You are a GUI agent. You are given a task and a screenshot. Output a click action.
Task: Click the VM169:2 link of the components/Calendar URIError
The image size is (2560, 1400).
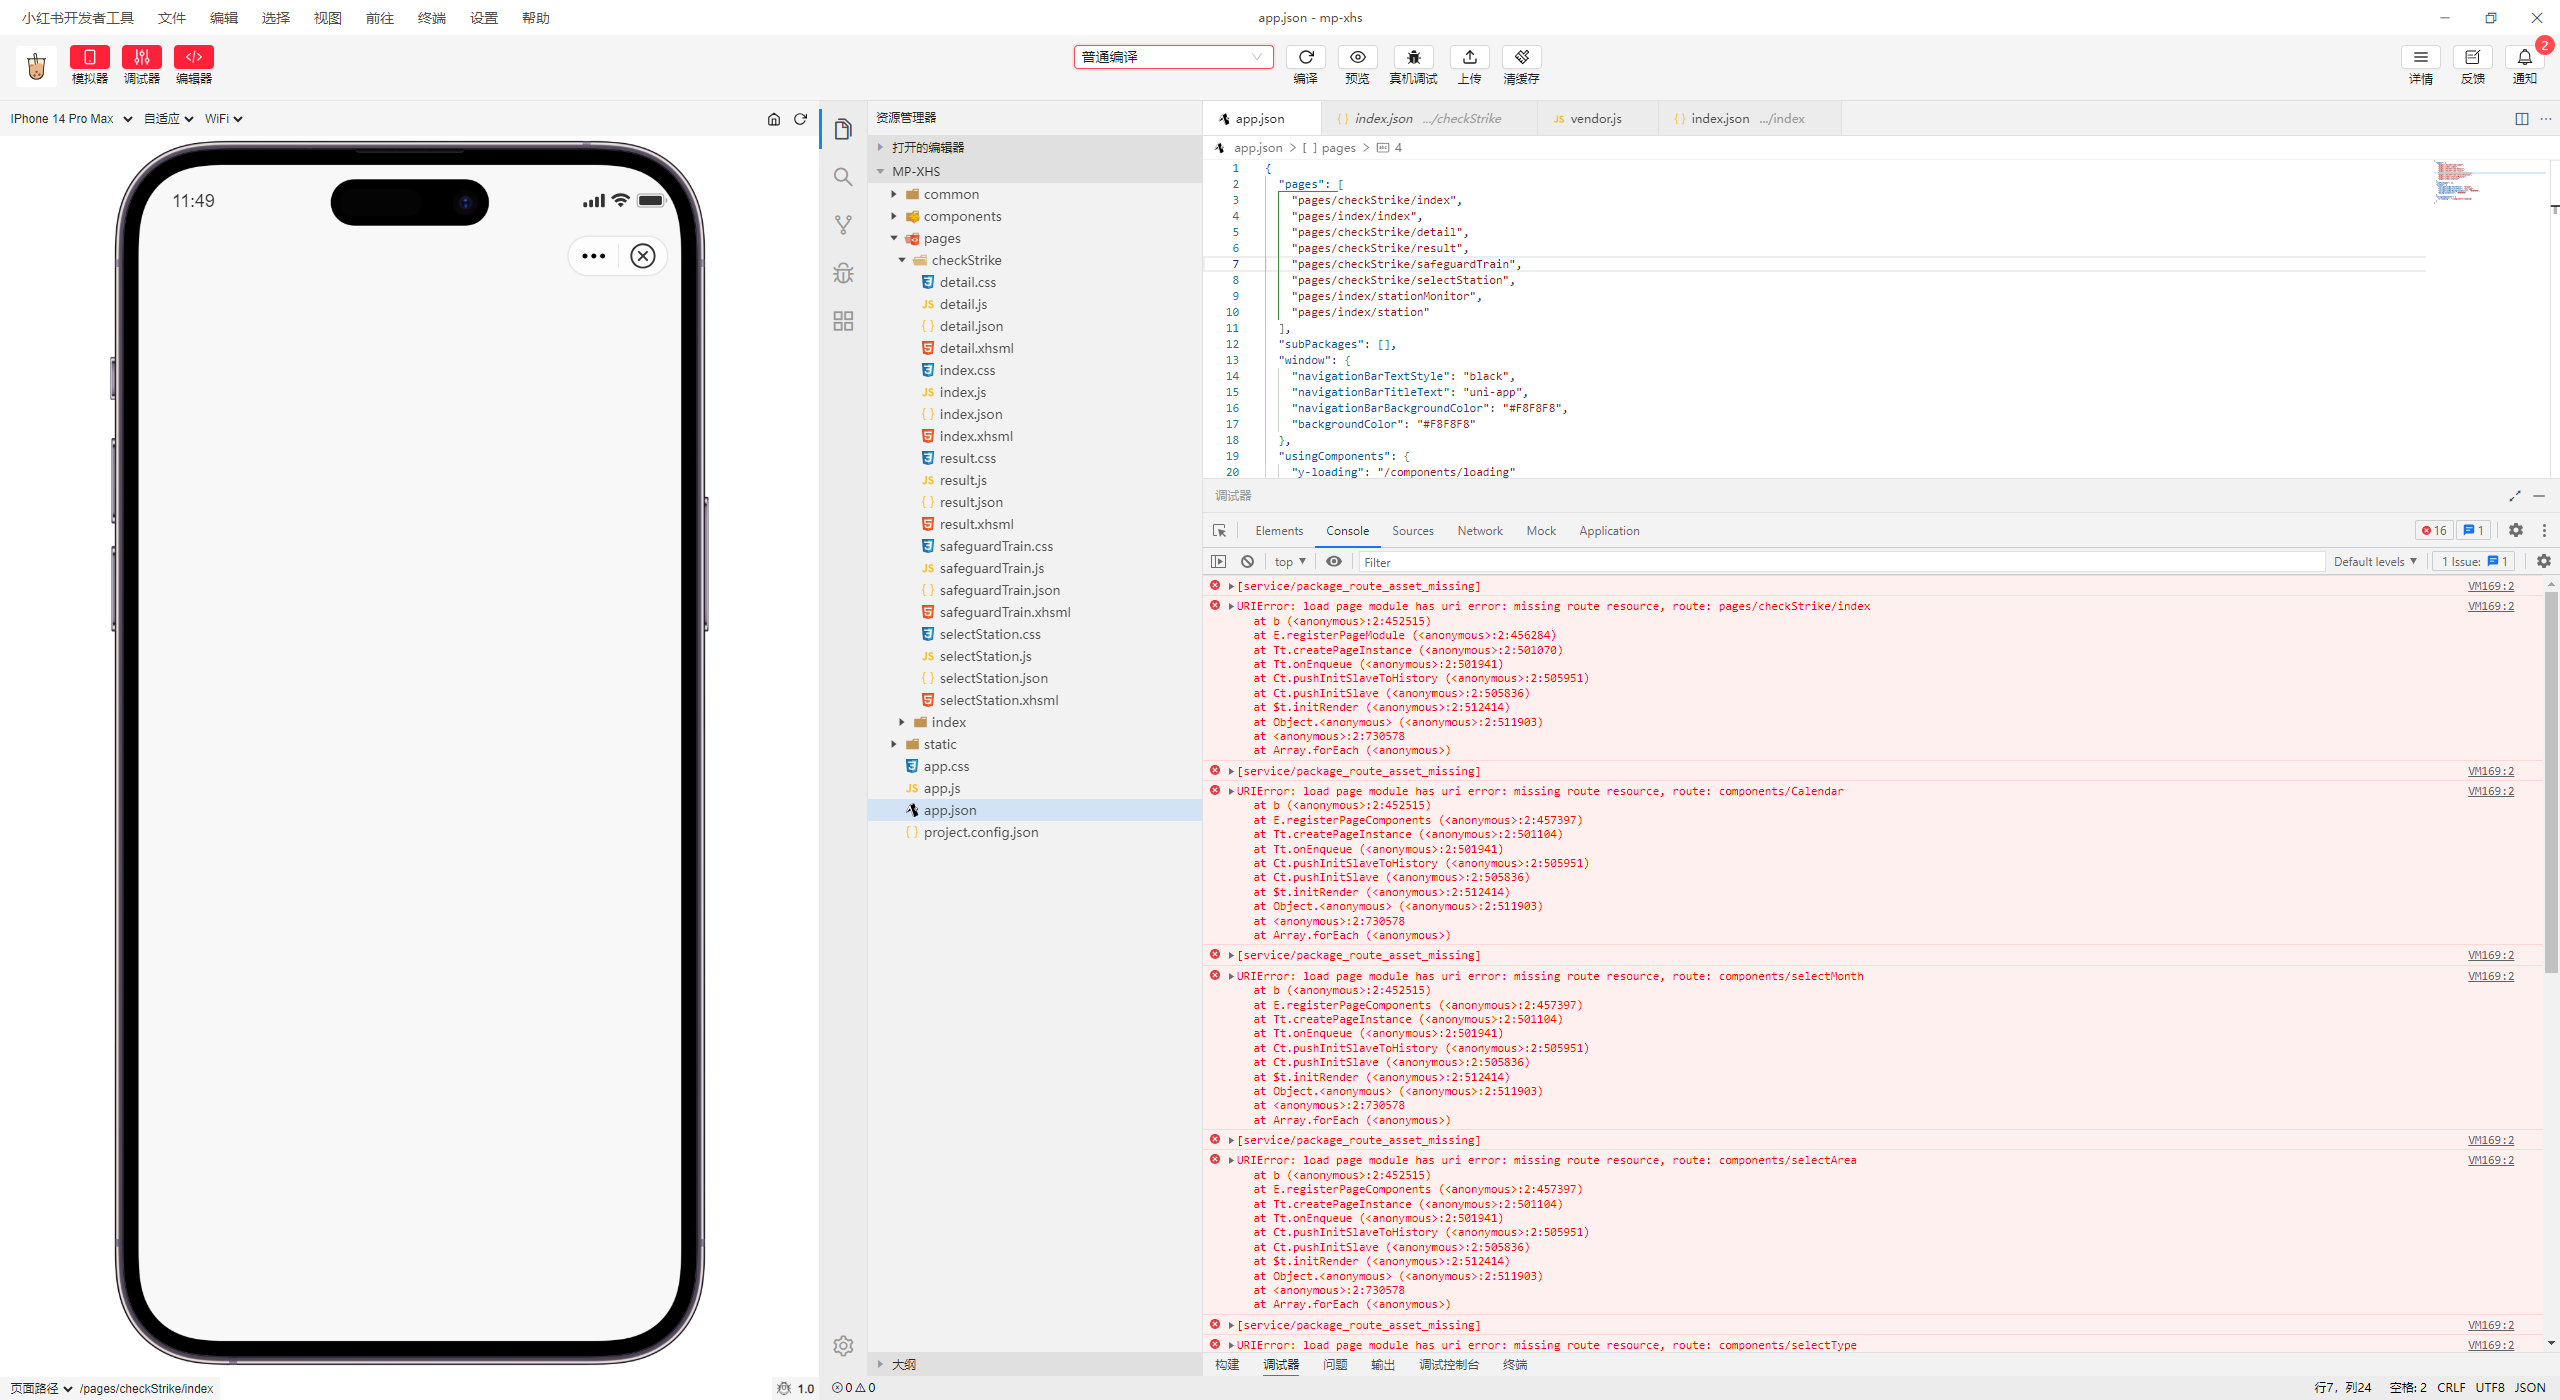[x=2490, y=791]
